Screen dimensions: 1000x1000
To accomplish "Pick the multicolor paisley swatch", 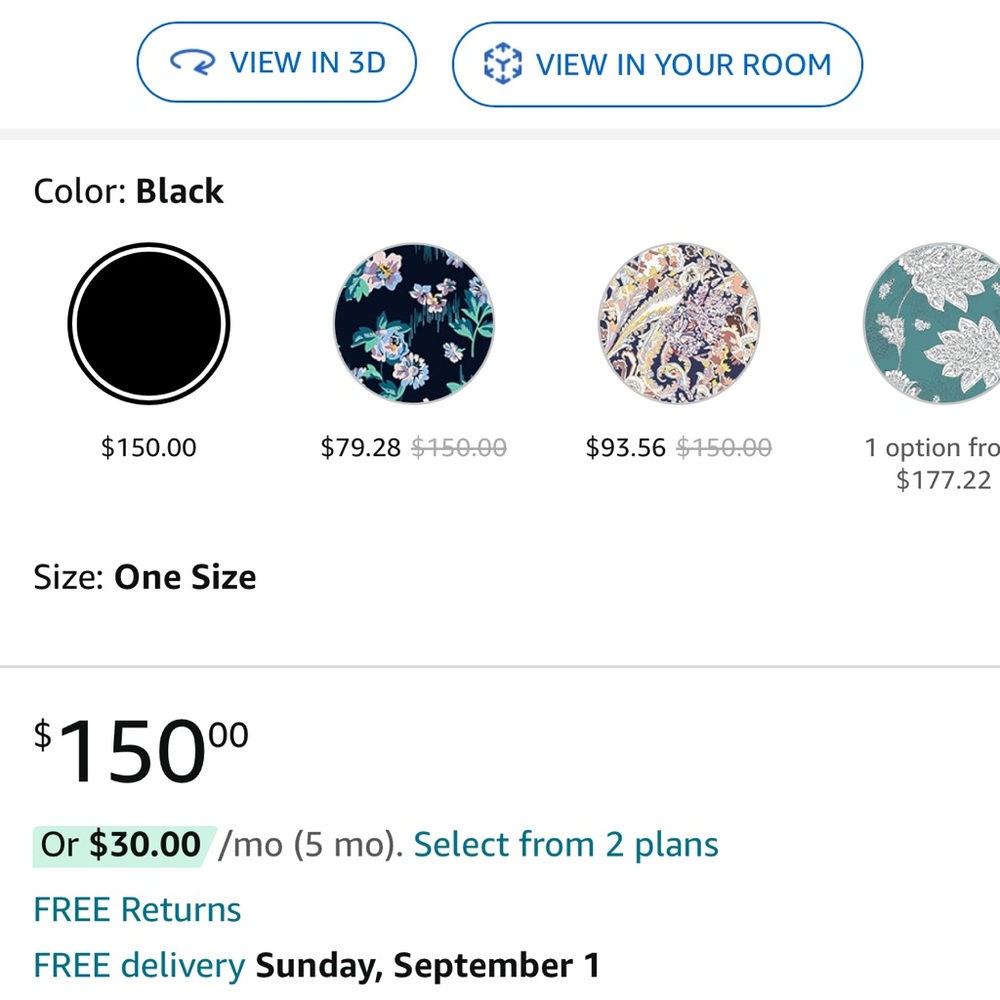I will tap(678, 322).
